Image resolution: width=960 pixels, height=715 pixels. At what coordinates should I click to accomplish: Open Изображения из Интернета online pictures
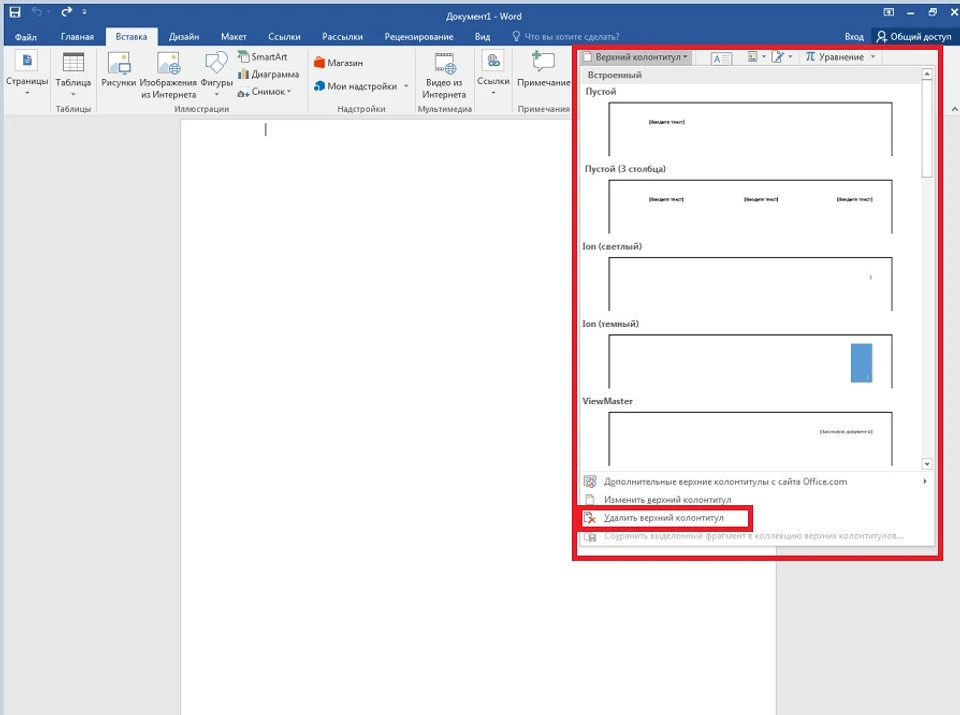click(167, 74)
